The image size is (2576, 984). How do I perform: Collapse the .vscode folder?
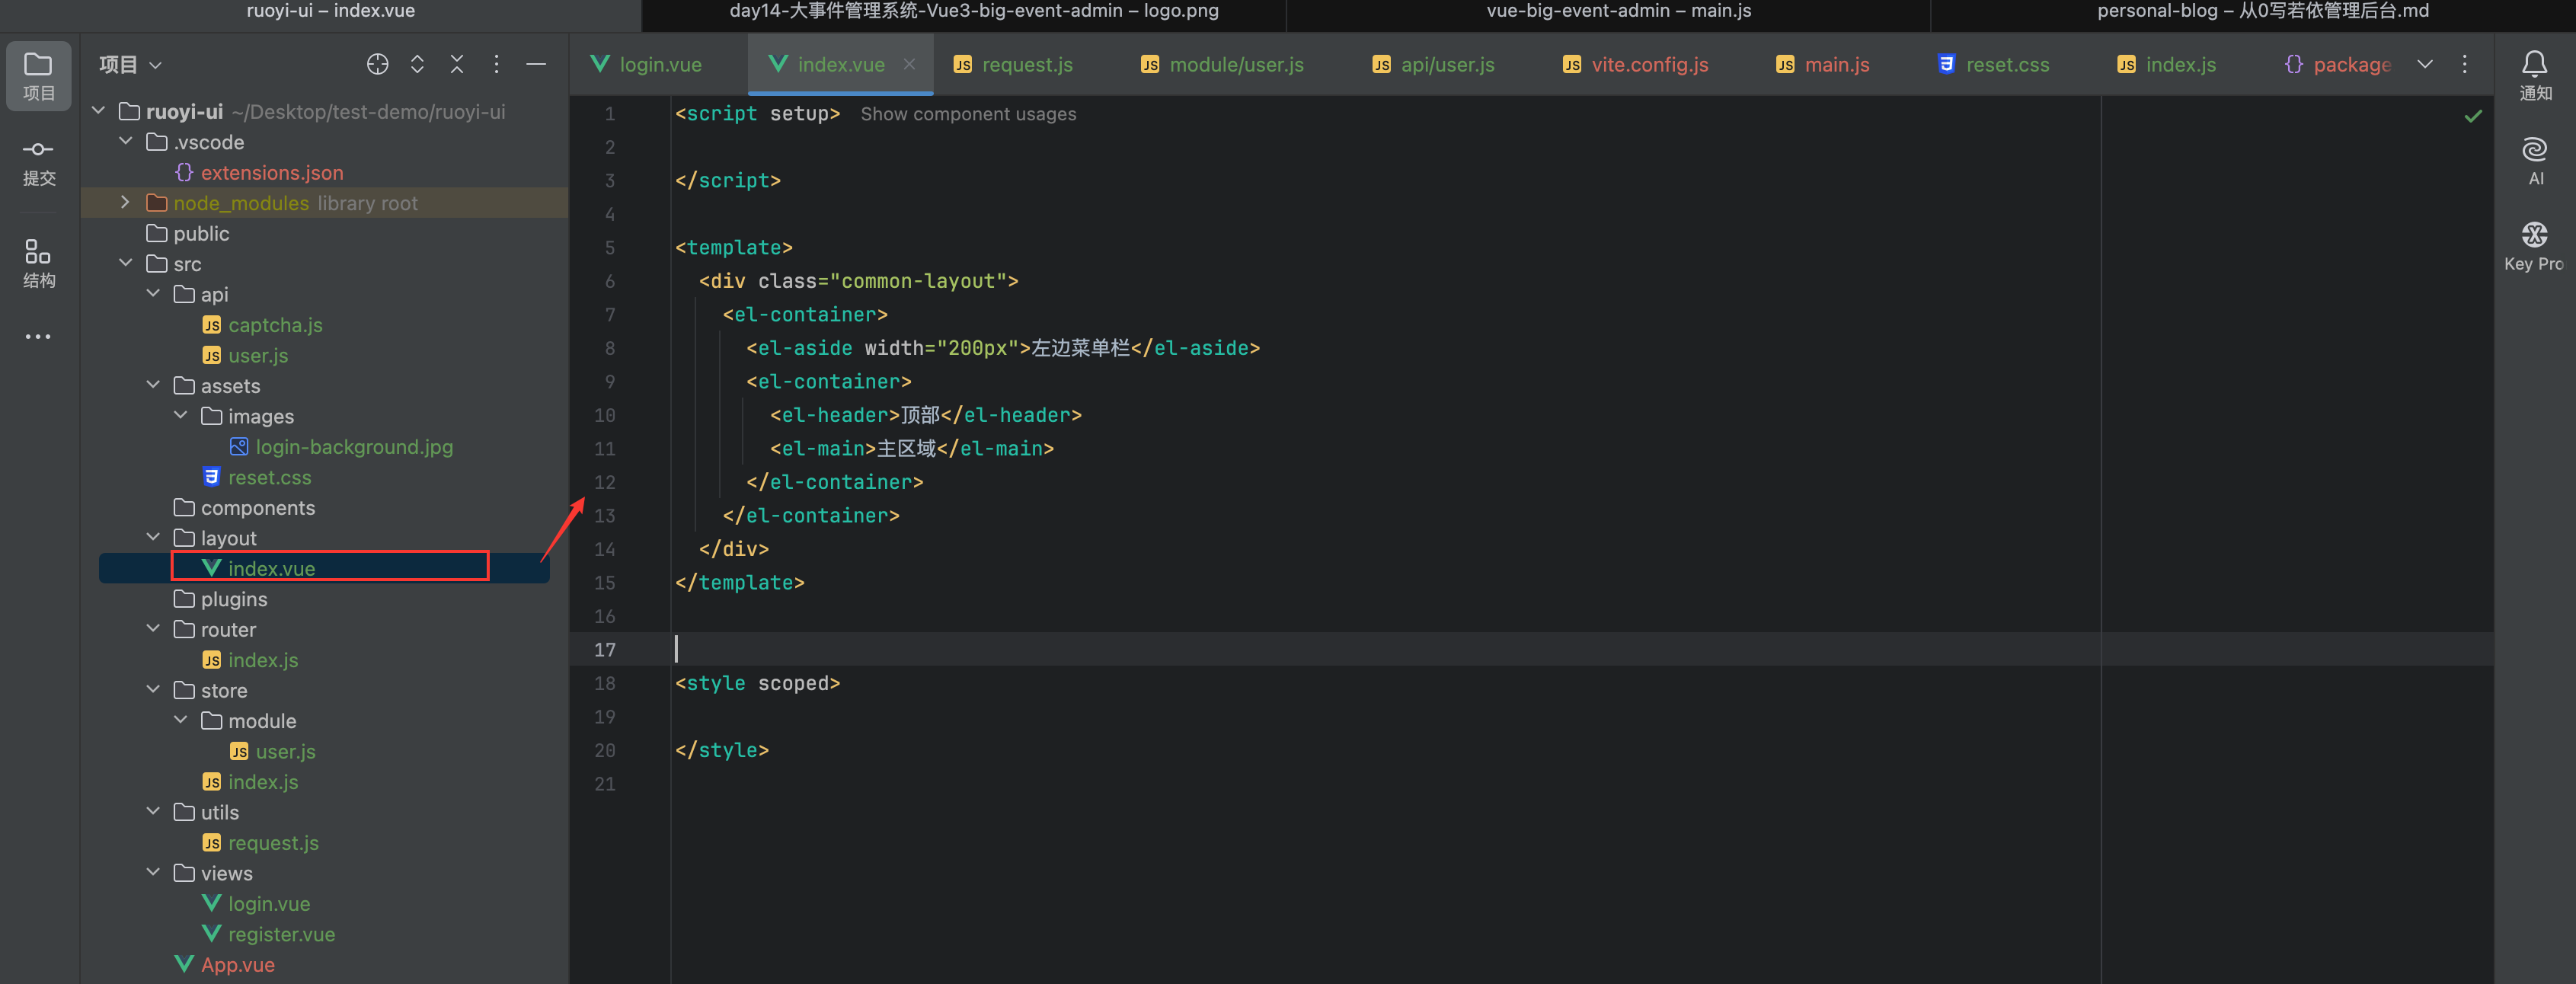[126, 141]
